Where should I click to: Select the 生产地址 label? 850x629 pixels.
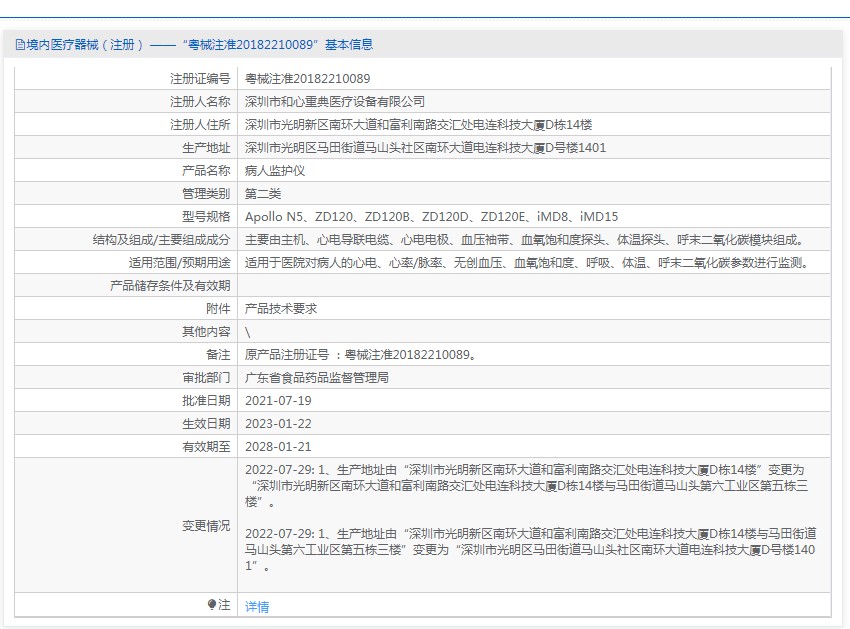click(x=206, y=147)
